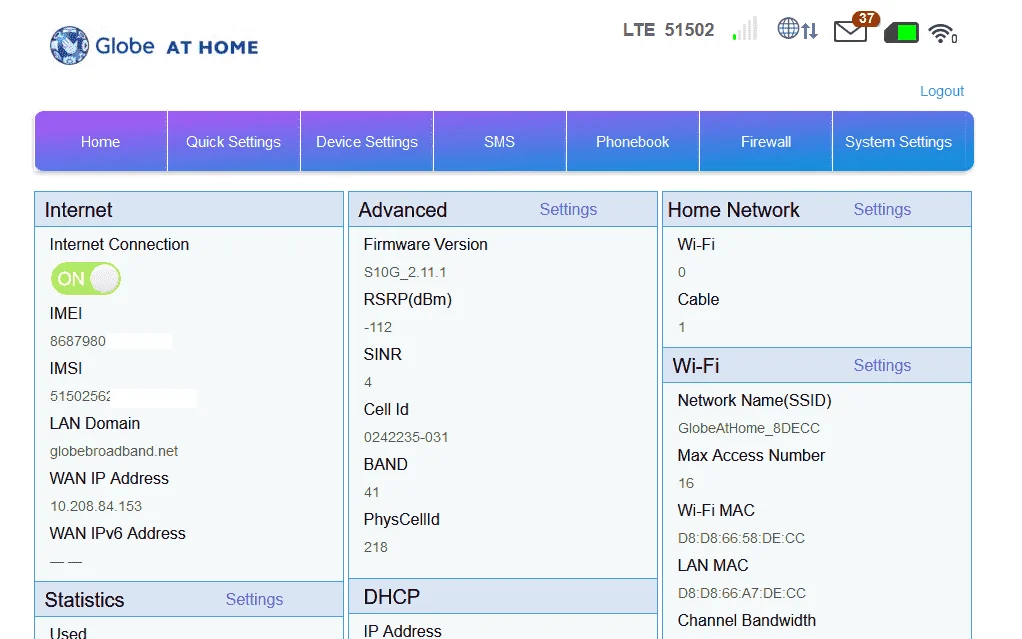Click the IMSI value starting 51502562
The height and width of the screenshot is (639, 1022).
pos(80,396)
